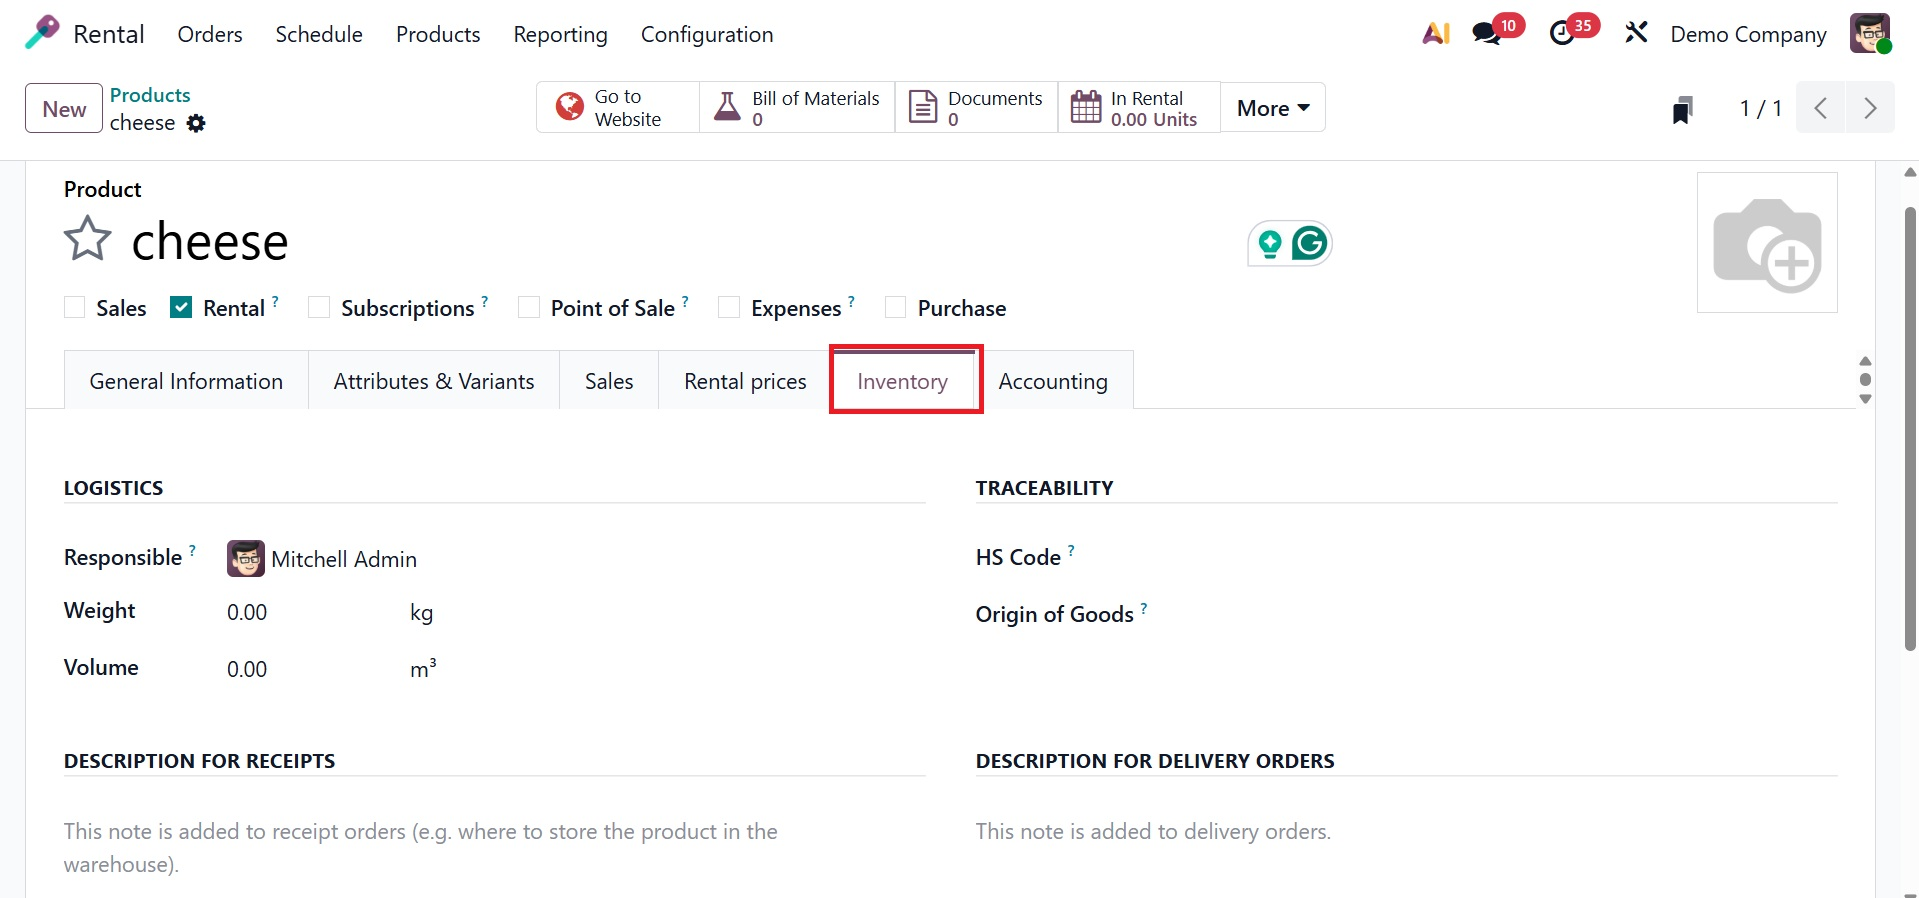The height and width of the screenshot is (898, 1919).
Task: Upload product image via camera placeholder
Action: tap(1767, 243)
